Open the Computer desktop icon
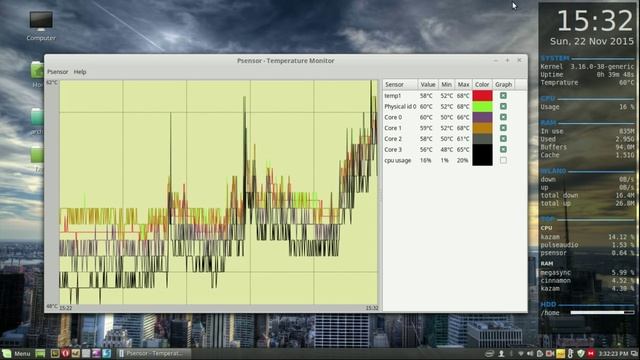Image resolution: width=640 pixels, height=360 pixels. click(41, 26)
